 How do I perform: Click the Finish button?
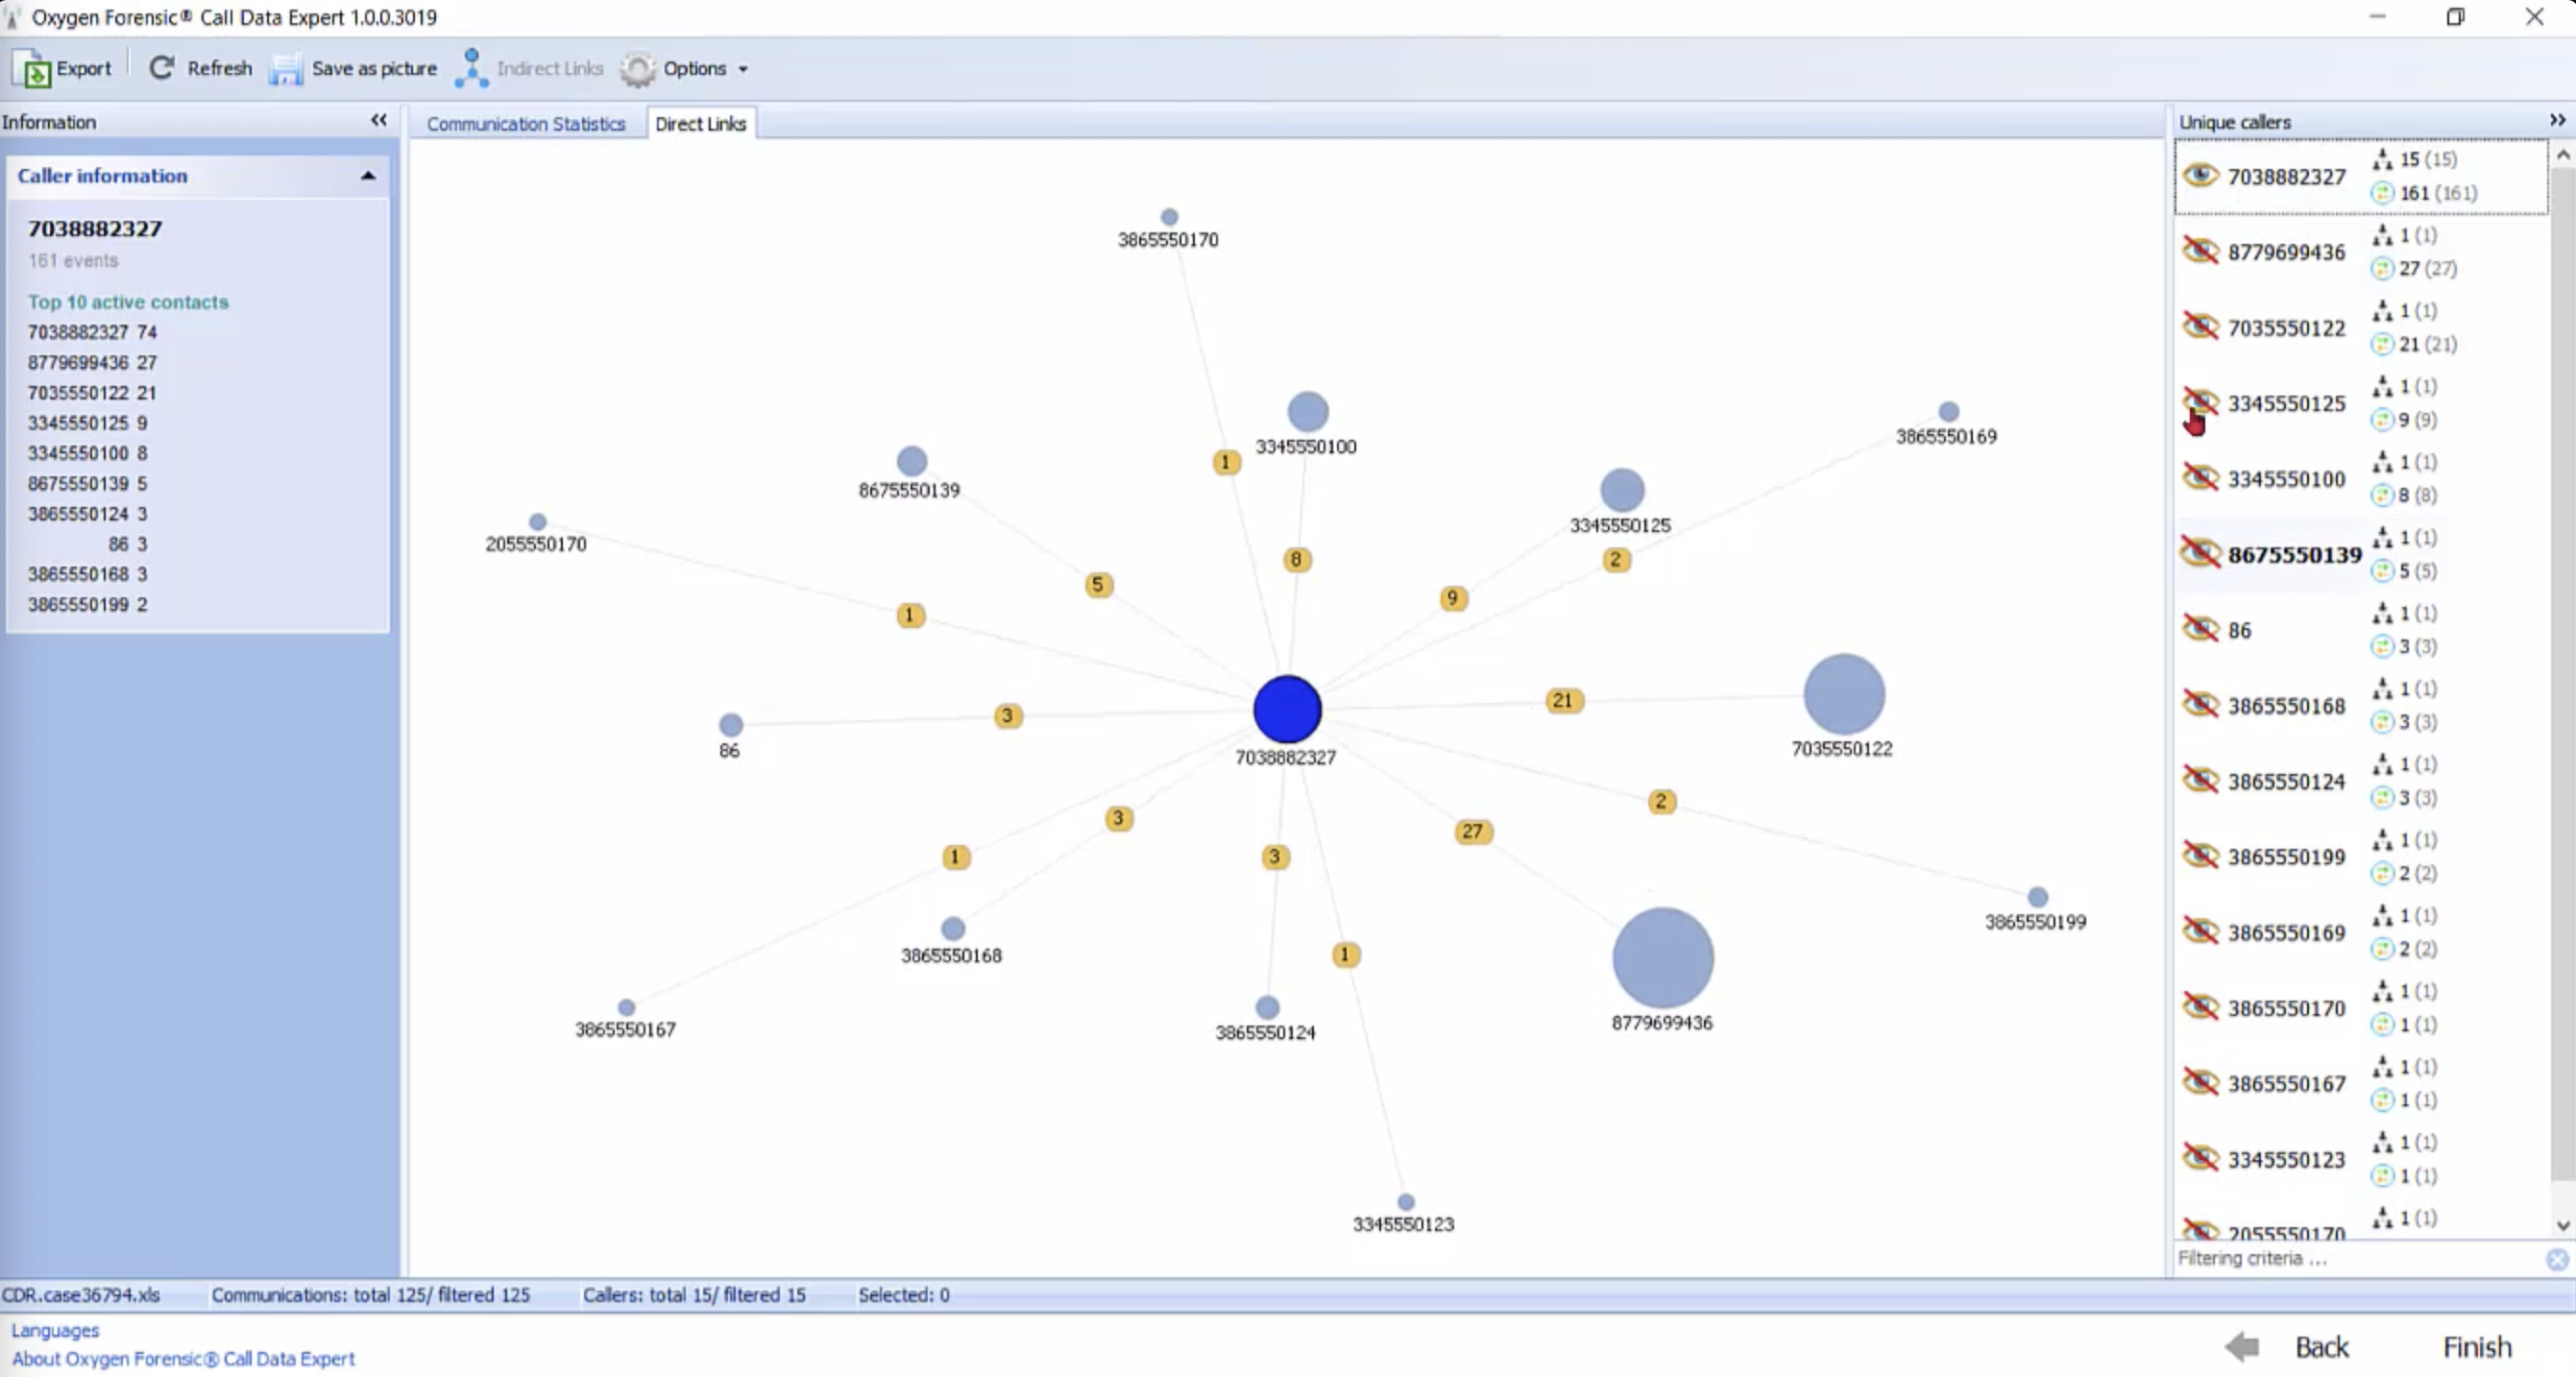coord(2477,1347)
